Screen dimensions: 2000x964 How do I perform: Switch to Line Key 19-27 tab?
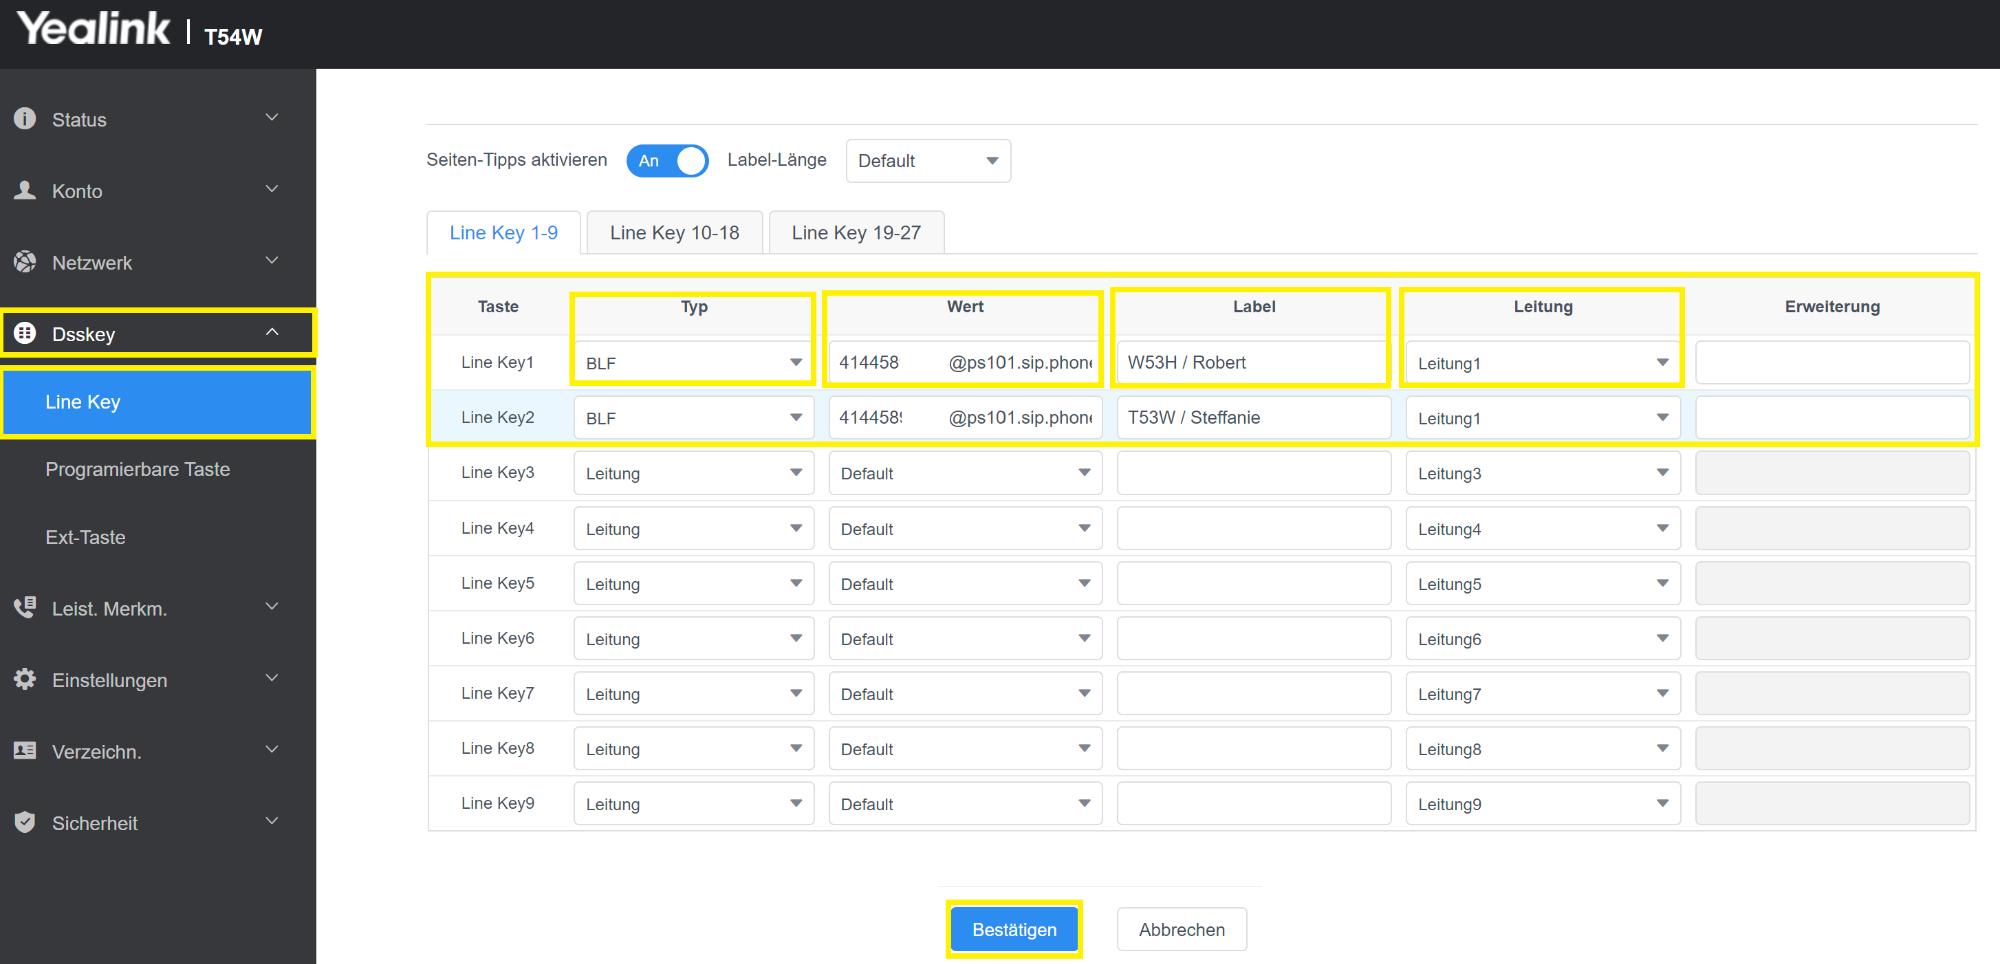pyautogui.click(x=856, y=232)
